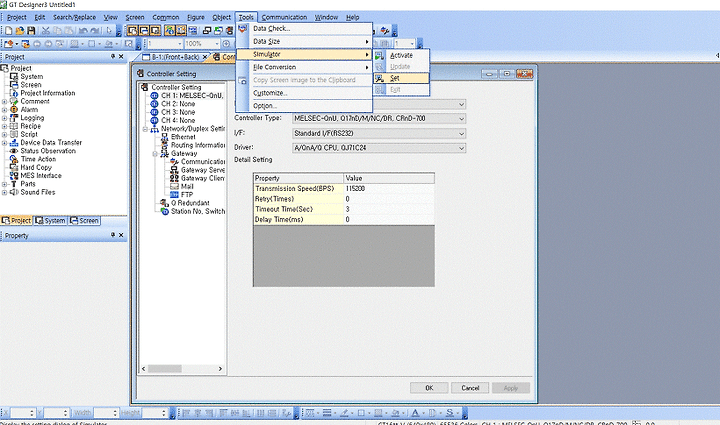This screenshot has height=425, width=720.
Task: Open the Driver A/QnA/Q CPU dropdown
Action: (461, 148)
